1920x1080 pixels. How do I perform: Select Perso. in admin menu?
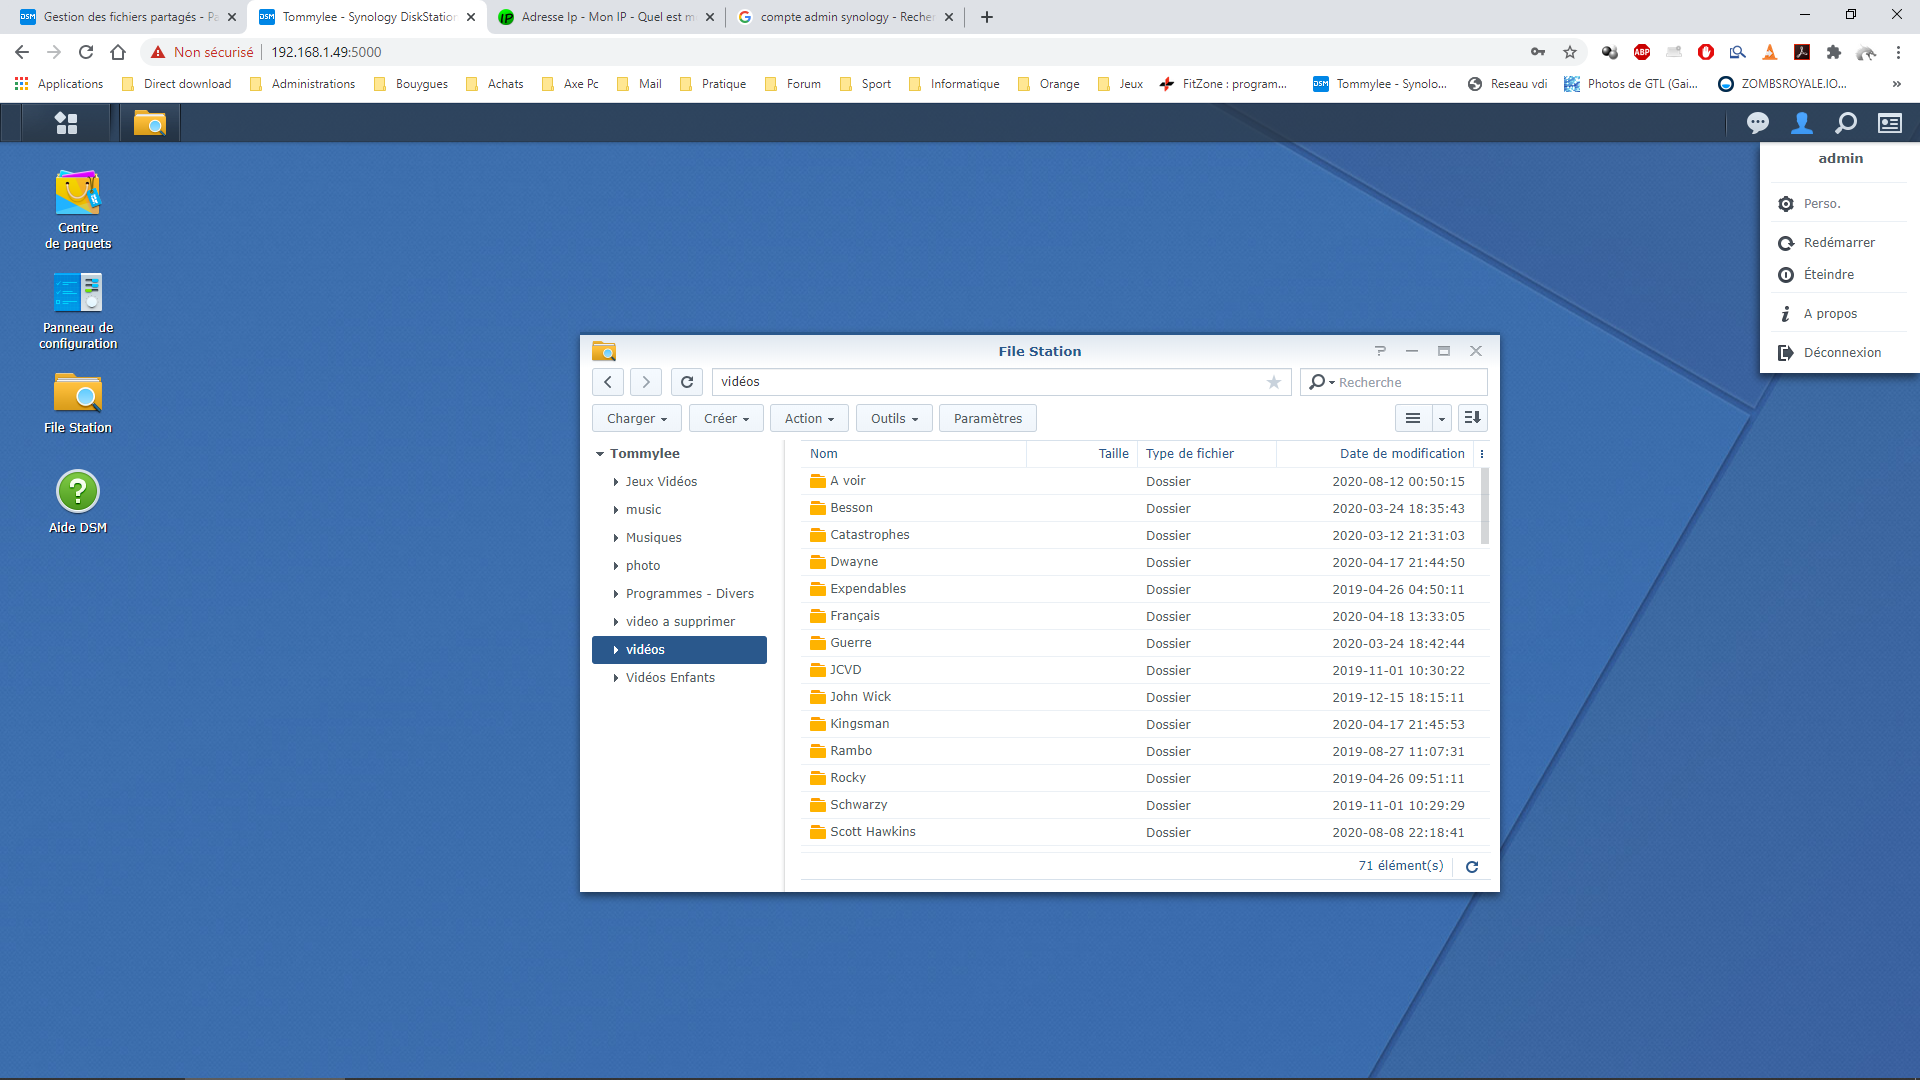1840,204
